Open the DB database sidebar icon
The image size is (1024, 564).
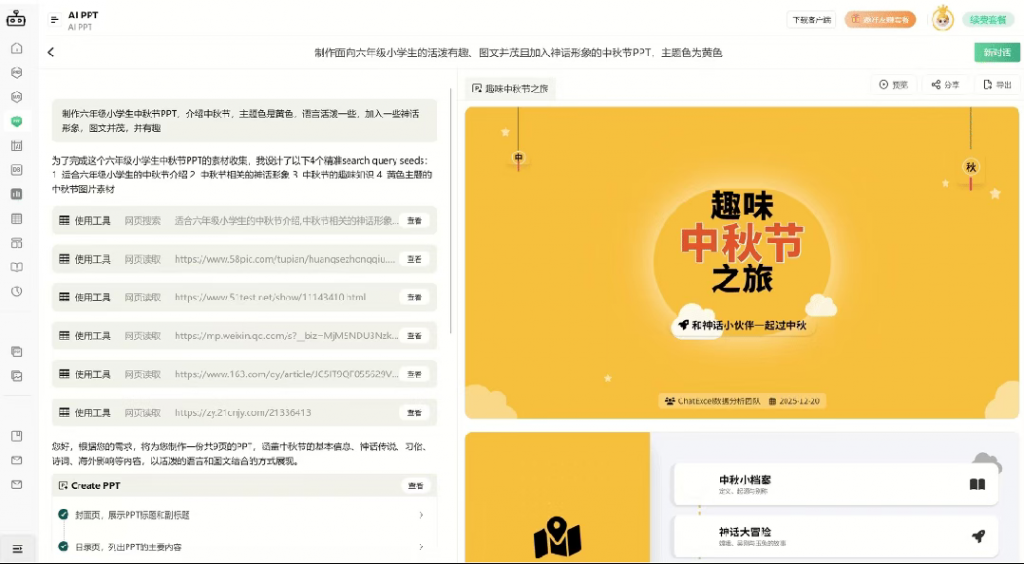tap(17, 170)
